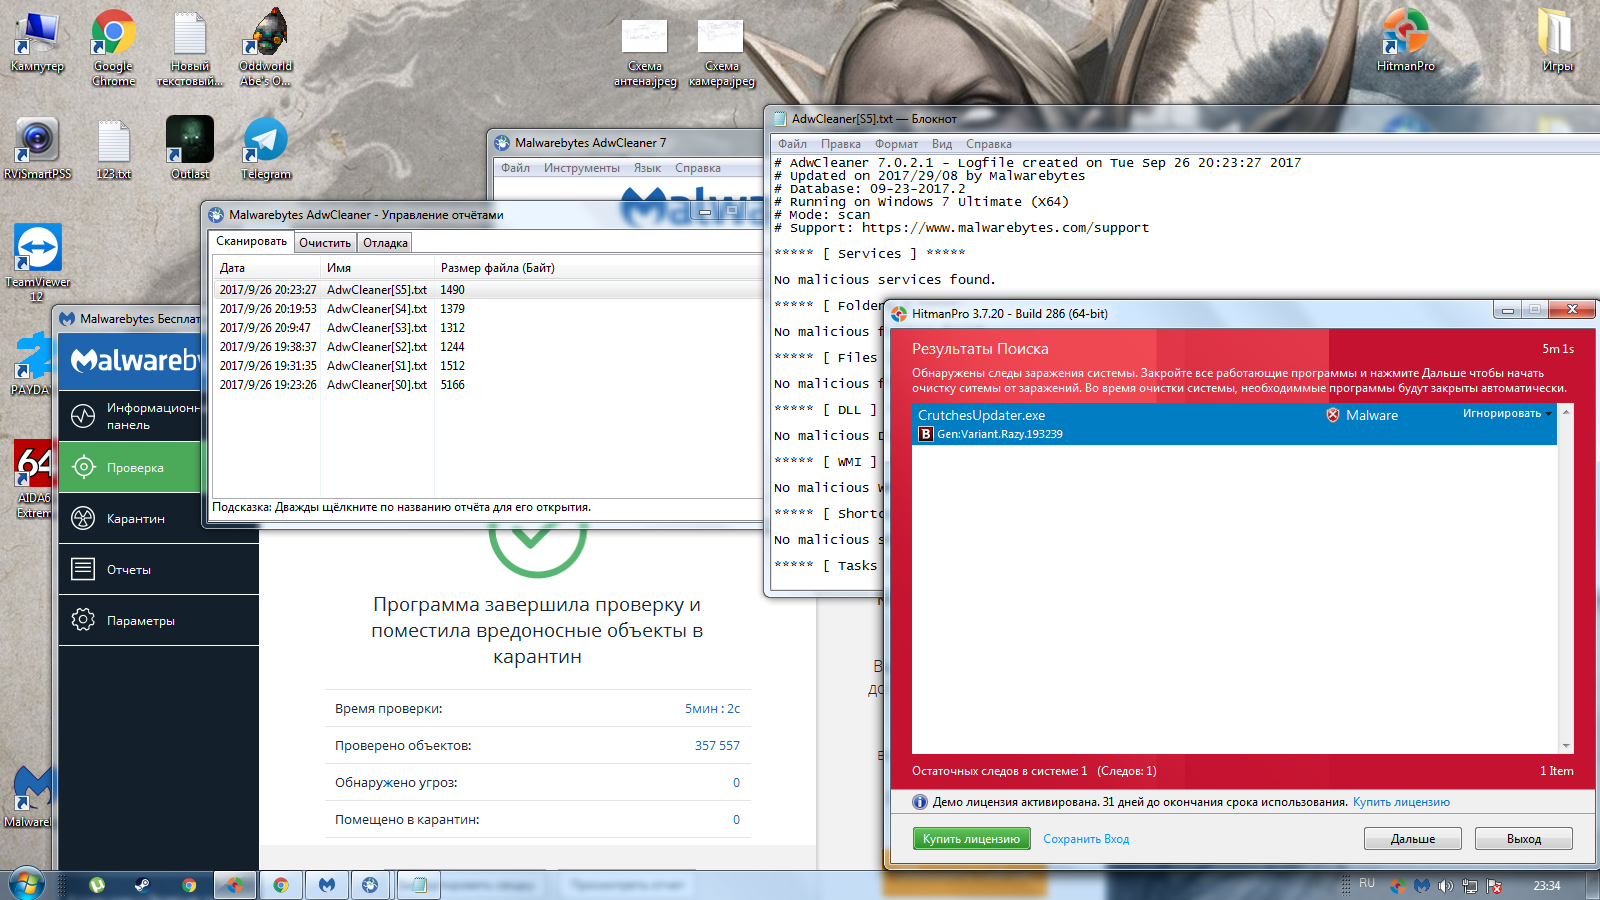The width and height of the screenshot is (1600, 900).
Task: Open the Компьютер desktop icon
Action: pyautogui.click(x=37, y=42)
